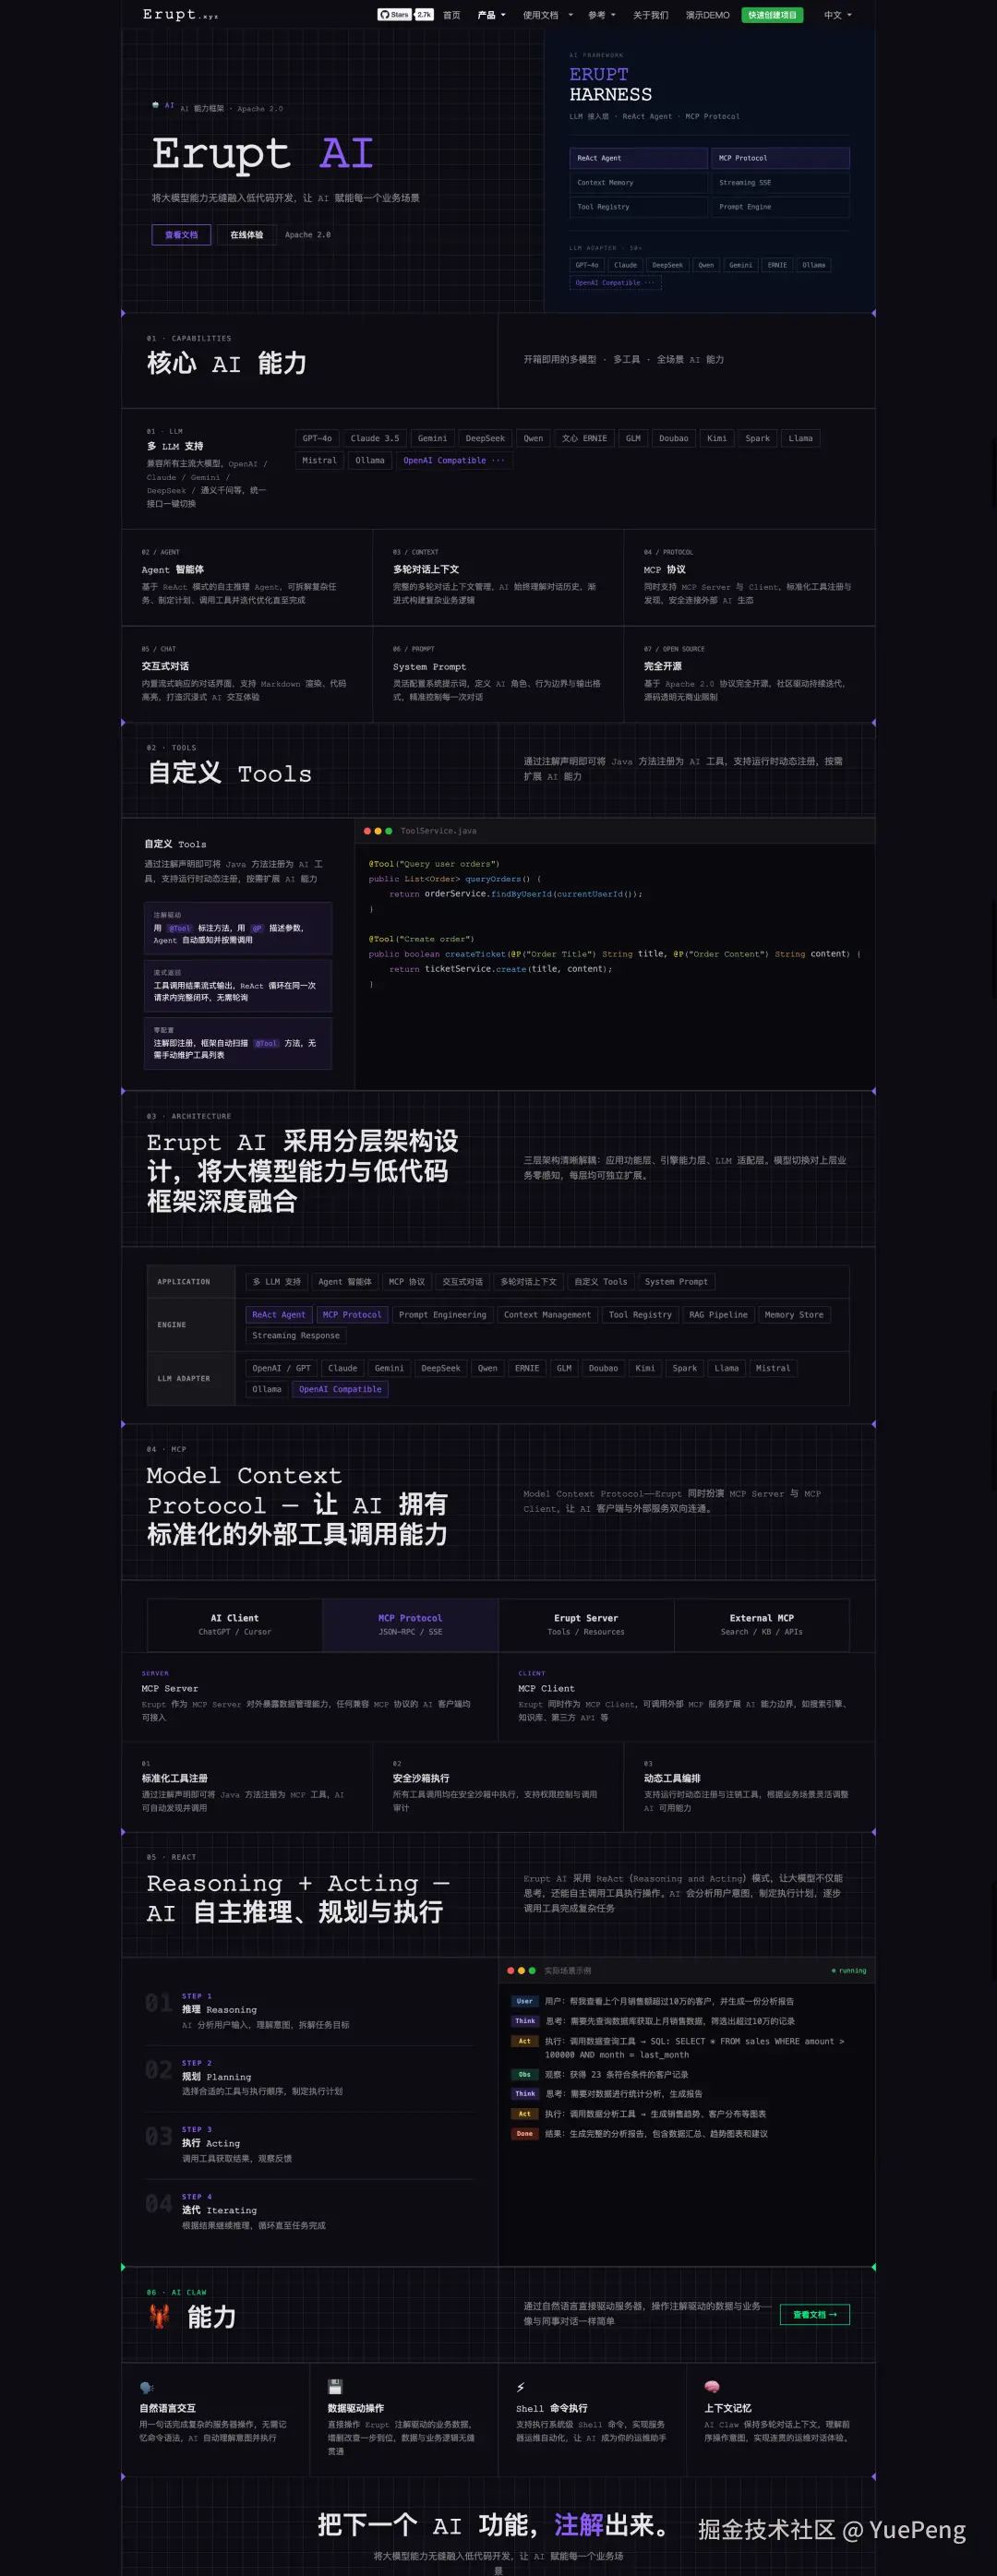Screen dimensions: 997x2576
Task: Click the yellow dot in 实际场景示例 terminal
Action: pyautogui.click(x=521, y=1971)
